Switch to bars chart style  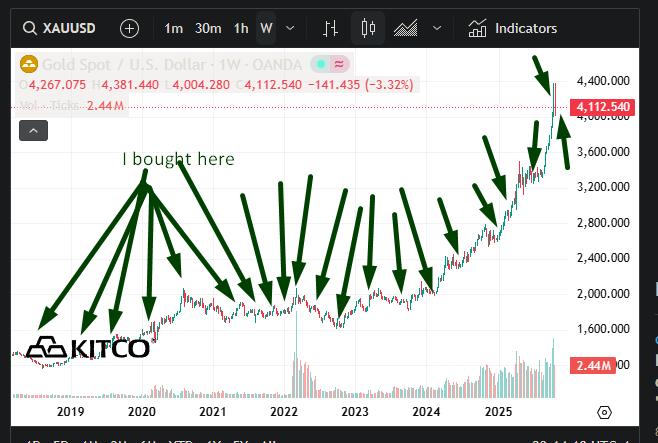point(330,29)
